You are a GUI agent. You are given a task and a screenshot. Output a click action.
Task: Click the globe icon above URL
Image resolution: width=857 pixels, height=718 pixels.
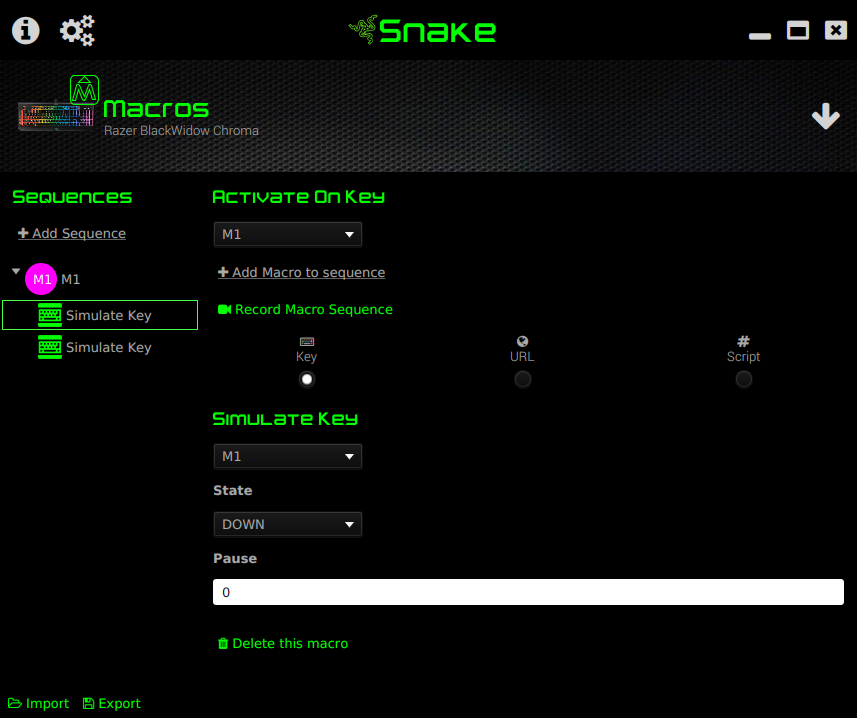(x=523, y=342)
